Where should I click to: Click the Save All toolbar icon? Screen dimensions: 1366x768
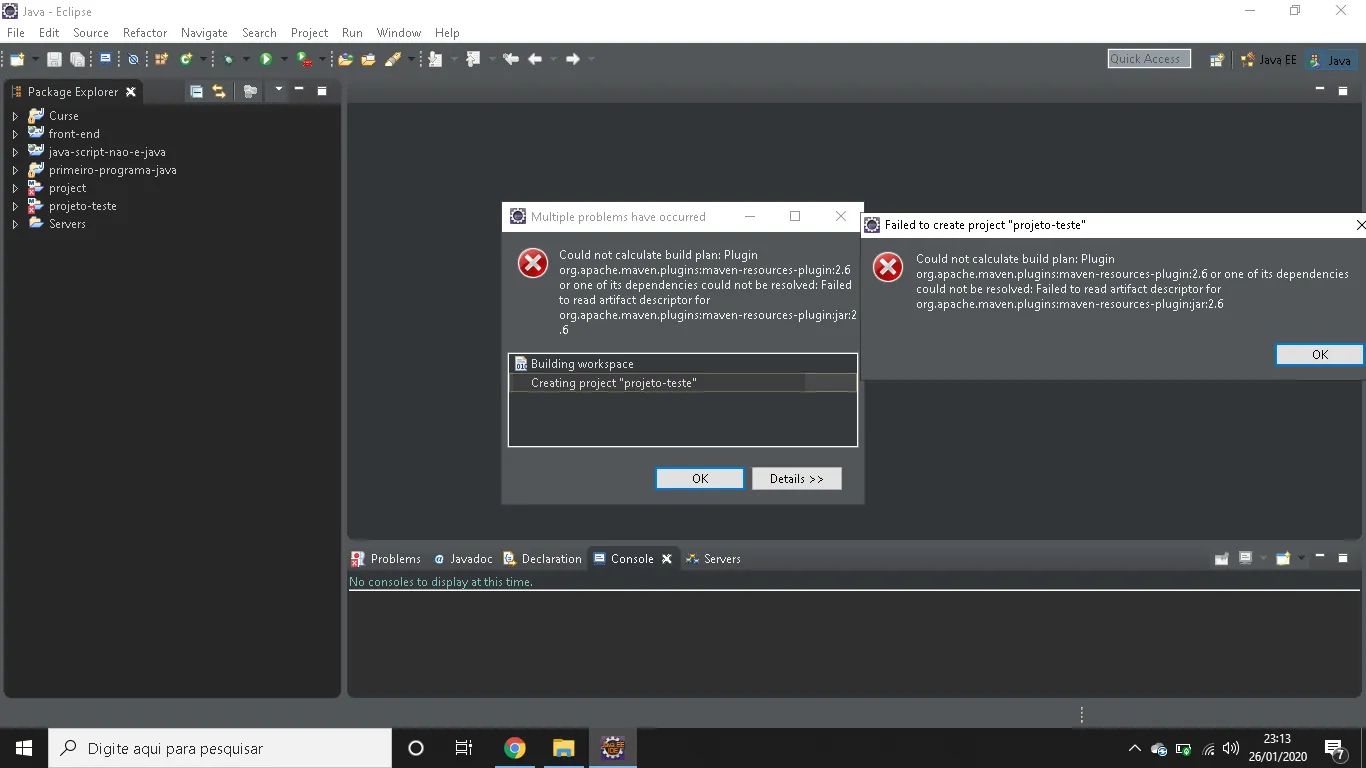click(x=77, y=60)
